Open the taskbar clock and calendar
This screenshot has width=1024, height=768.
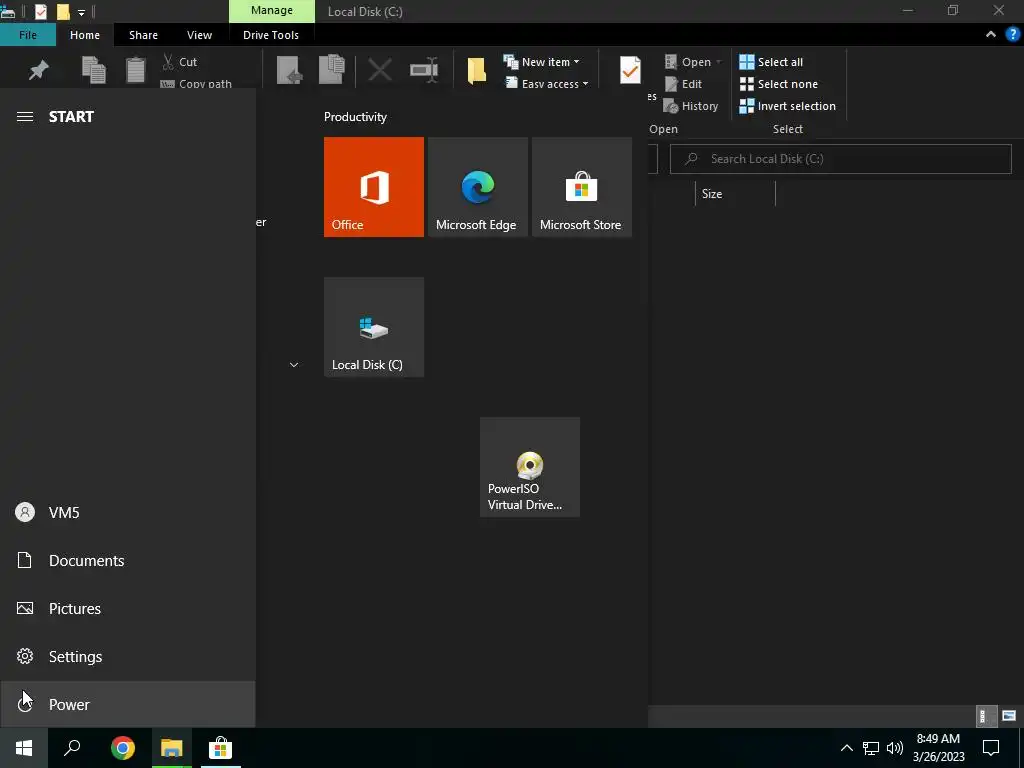point(938,748)
